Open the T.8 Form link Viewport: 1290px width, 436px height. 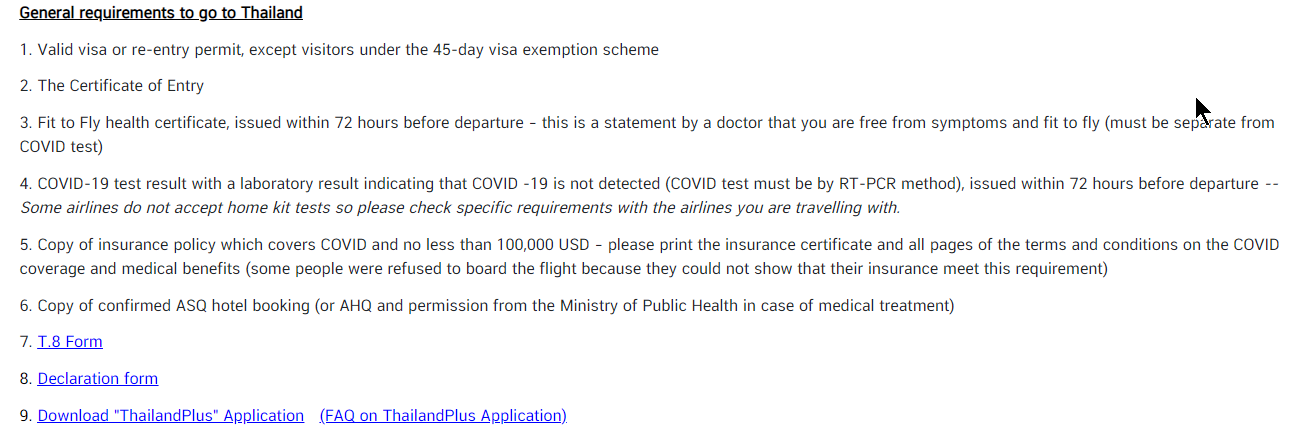coord(70,342)
